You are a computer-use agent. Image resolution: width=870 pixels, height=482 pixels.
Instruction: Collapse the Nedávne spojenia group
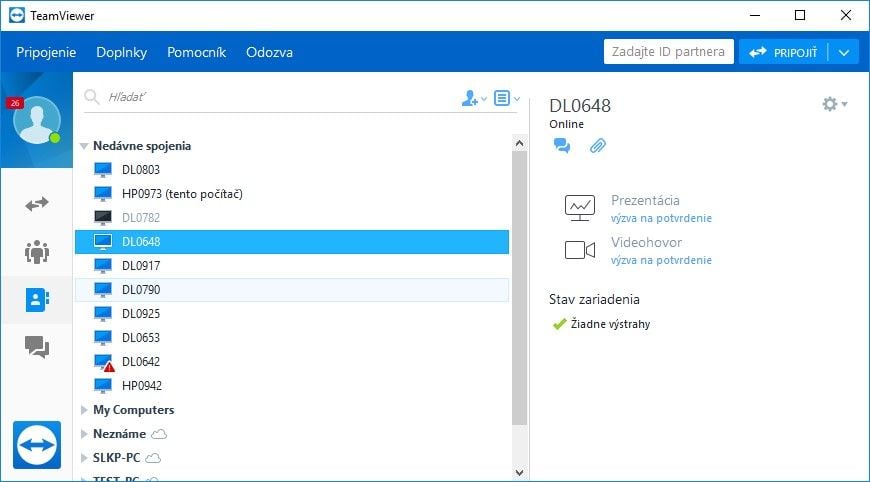(x=84, y=146)
